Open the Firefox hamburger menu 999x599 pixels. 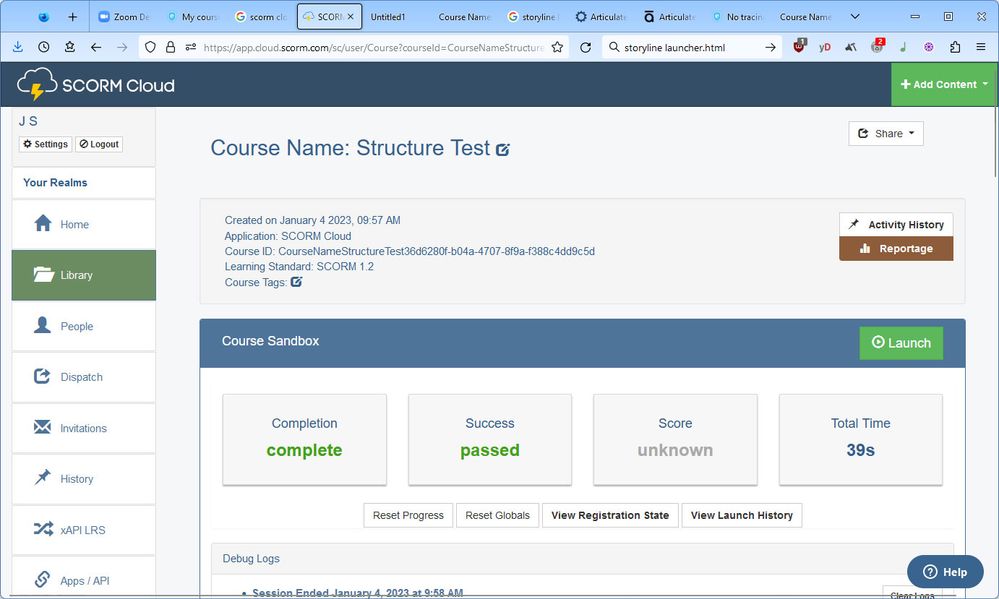click(981, 47)
